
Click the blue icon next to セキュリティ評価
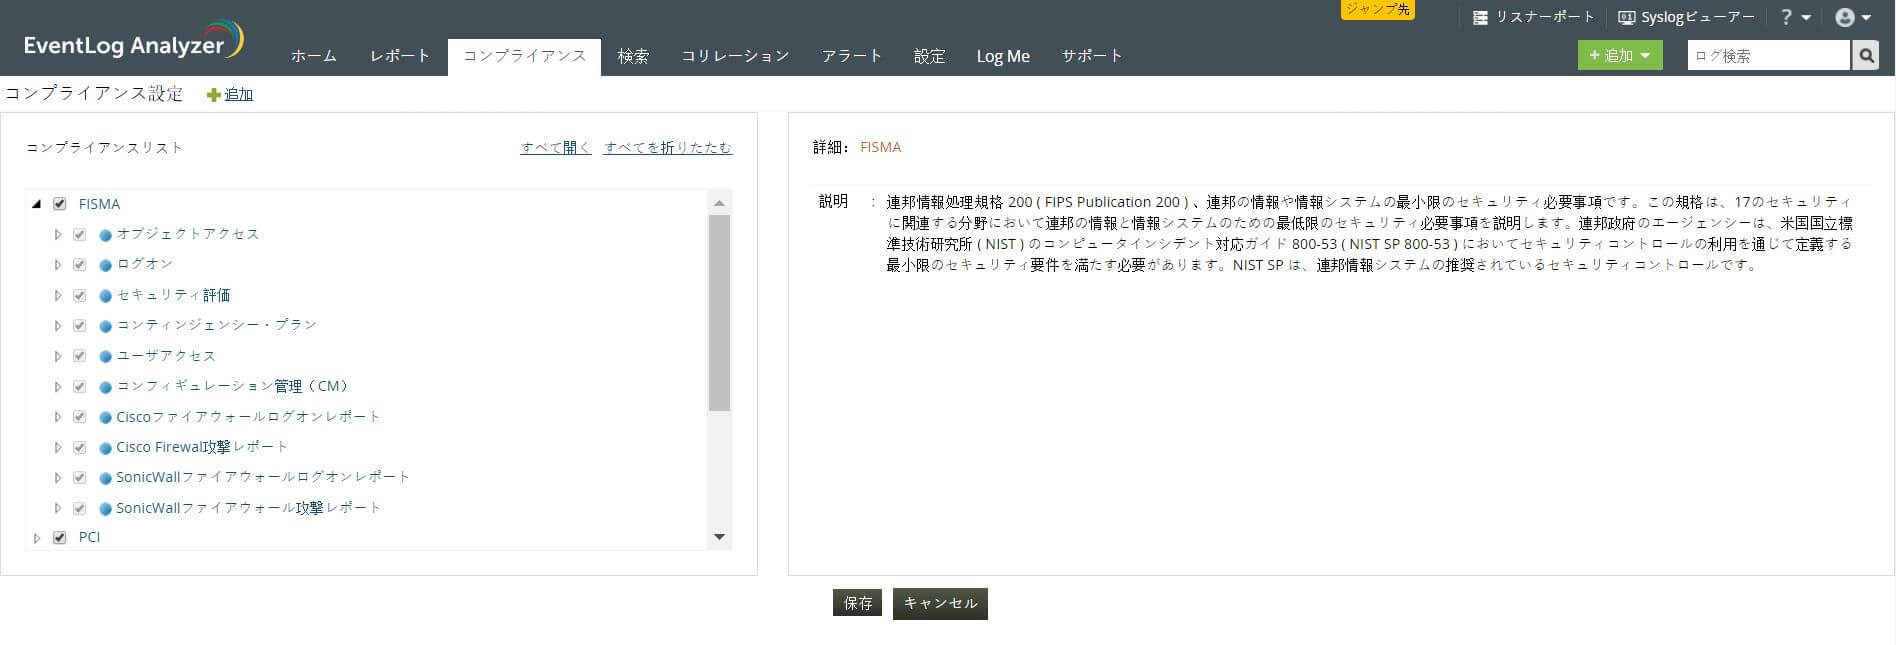click(x=105, y=297)
